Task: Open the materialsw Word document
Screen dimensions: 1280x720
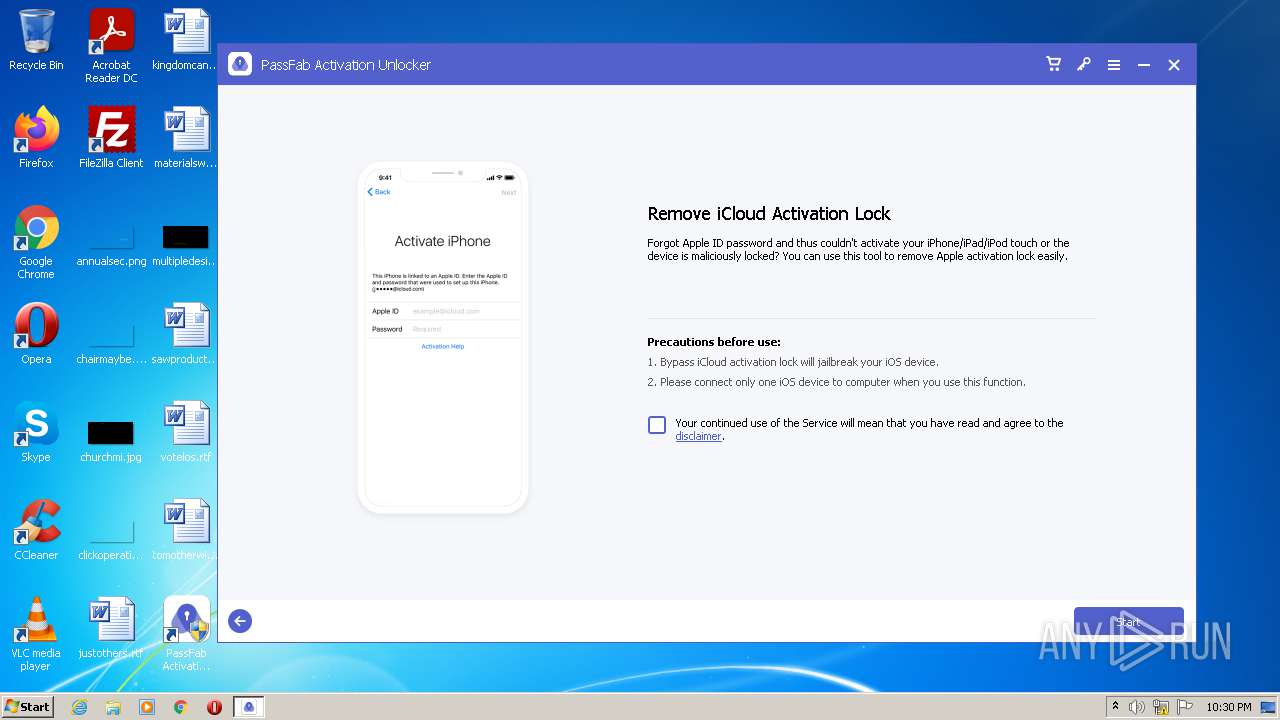Action: pos(186,138)
